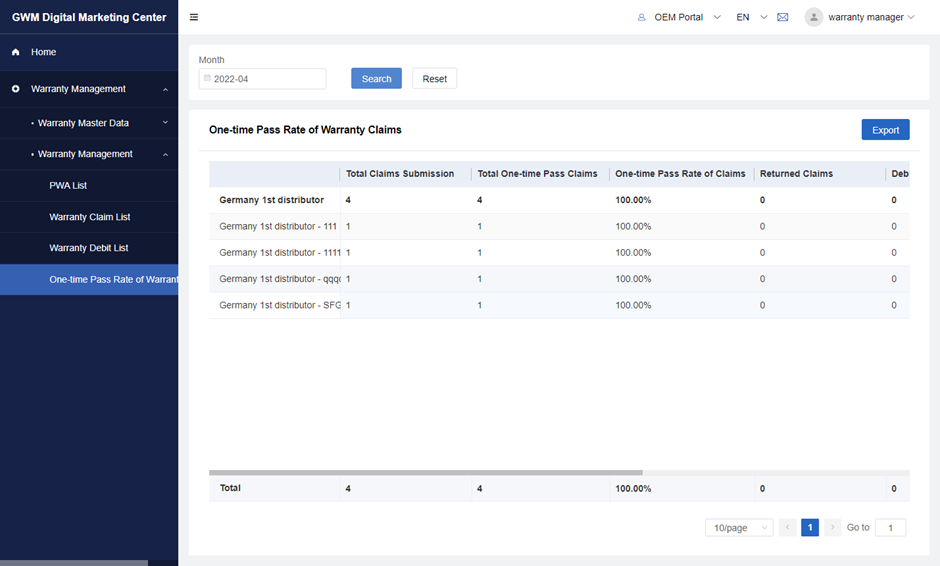Click the Reset button
Screen dimensions: 940x566
[435, 79]
